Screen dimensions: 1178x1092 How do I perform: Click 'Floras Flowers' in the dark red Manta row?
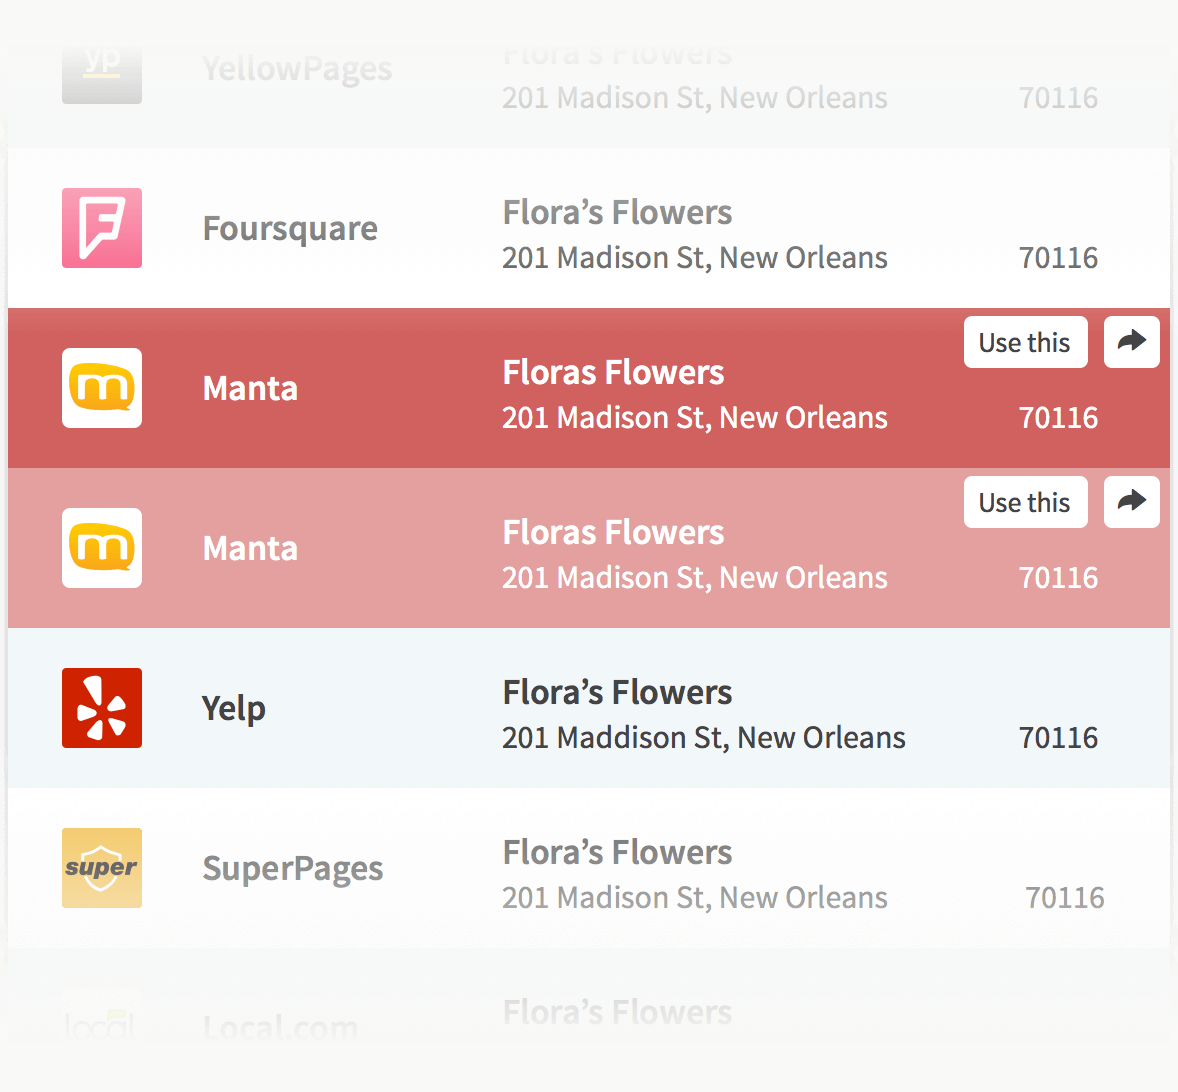pyautogui.click(x=613, y=373)
